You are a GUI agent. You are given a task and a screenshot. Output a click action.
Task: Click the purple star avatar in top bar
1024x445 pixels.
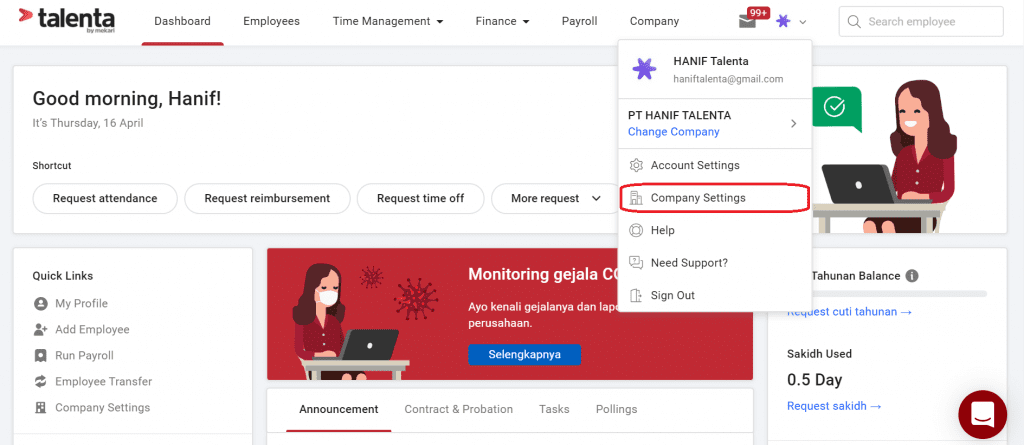pos(783,22)
